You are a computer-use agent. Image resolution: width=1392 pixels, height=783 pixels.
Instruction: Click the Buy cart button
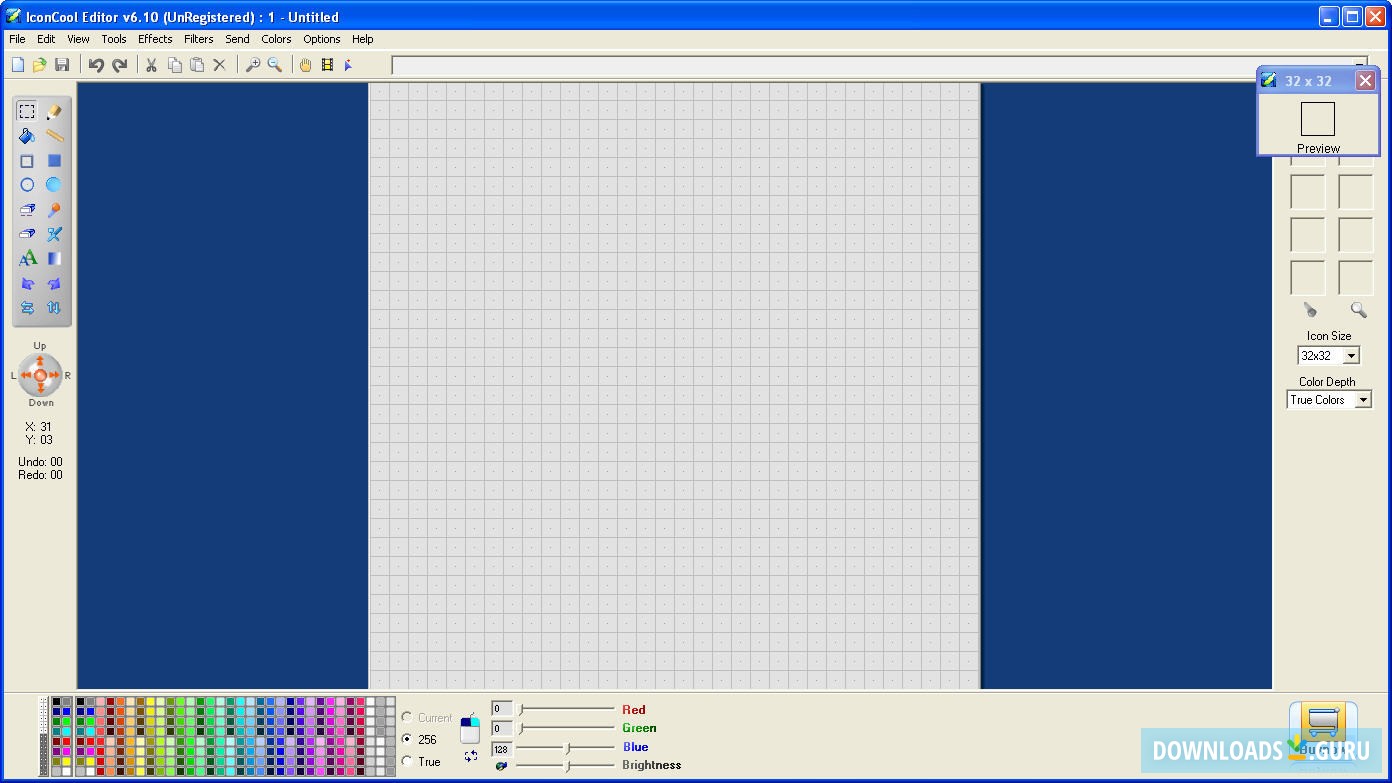tap(1323, 730)
